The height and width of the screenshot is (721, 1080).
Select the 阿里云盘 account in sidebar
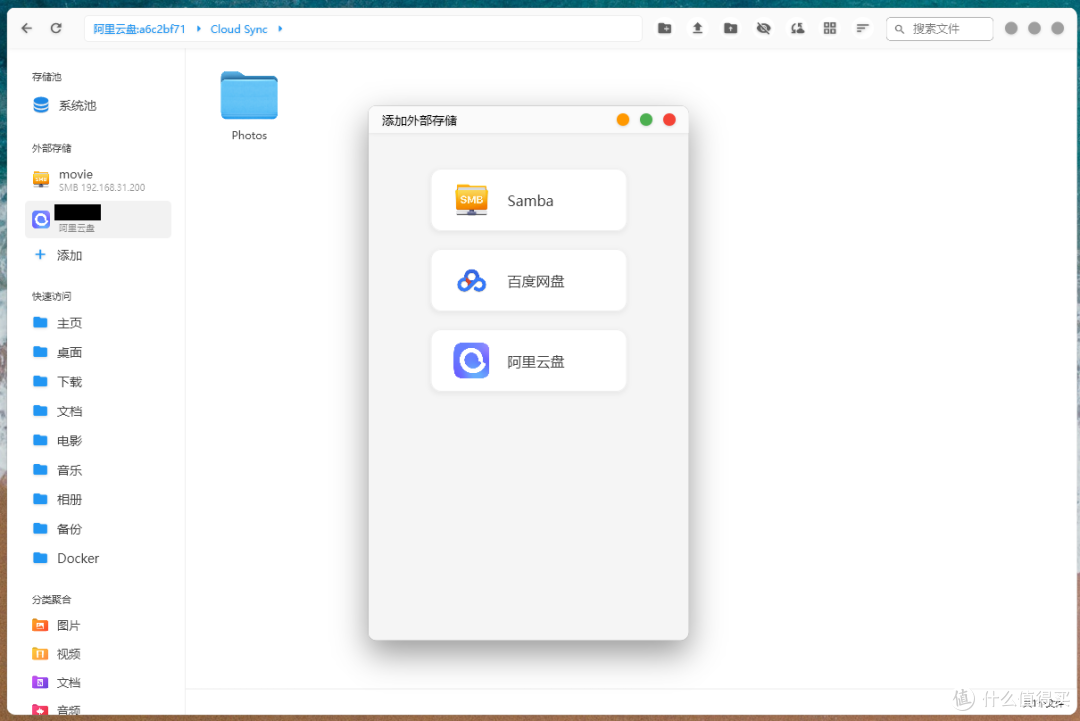[98, 220]
